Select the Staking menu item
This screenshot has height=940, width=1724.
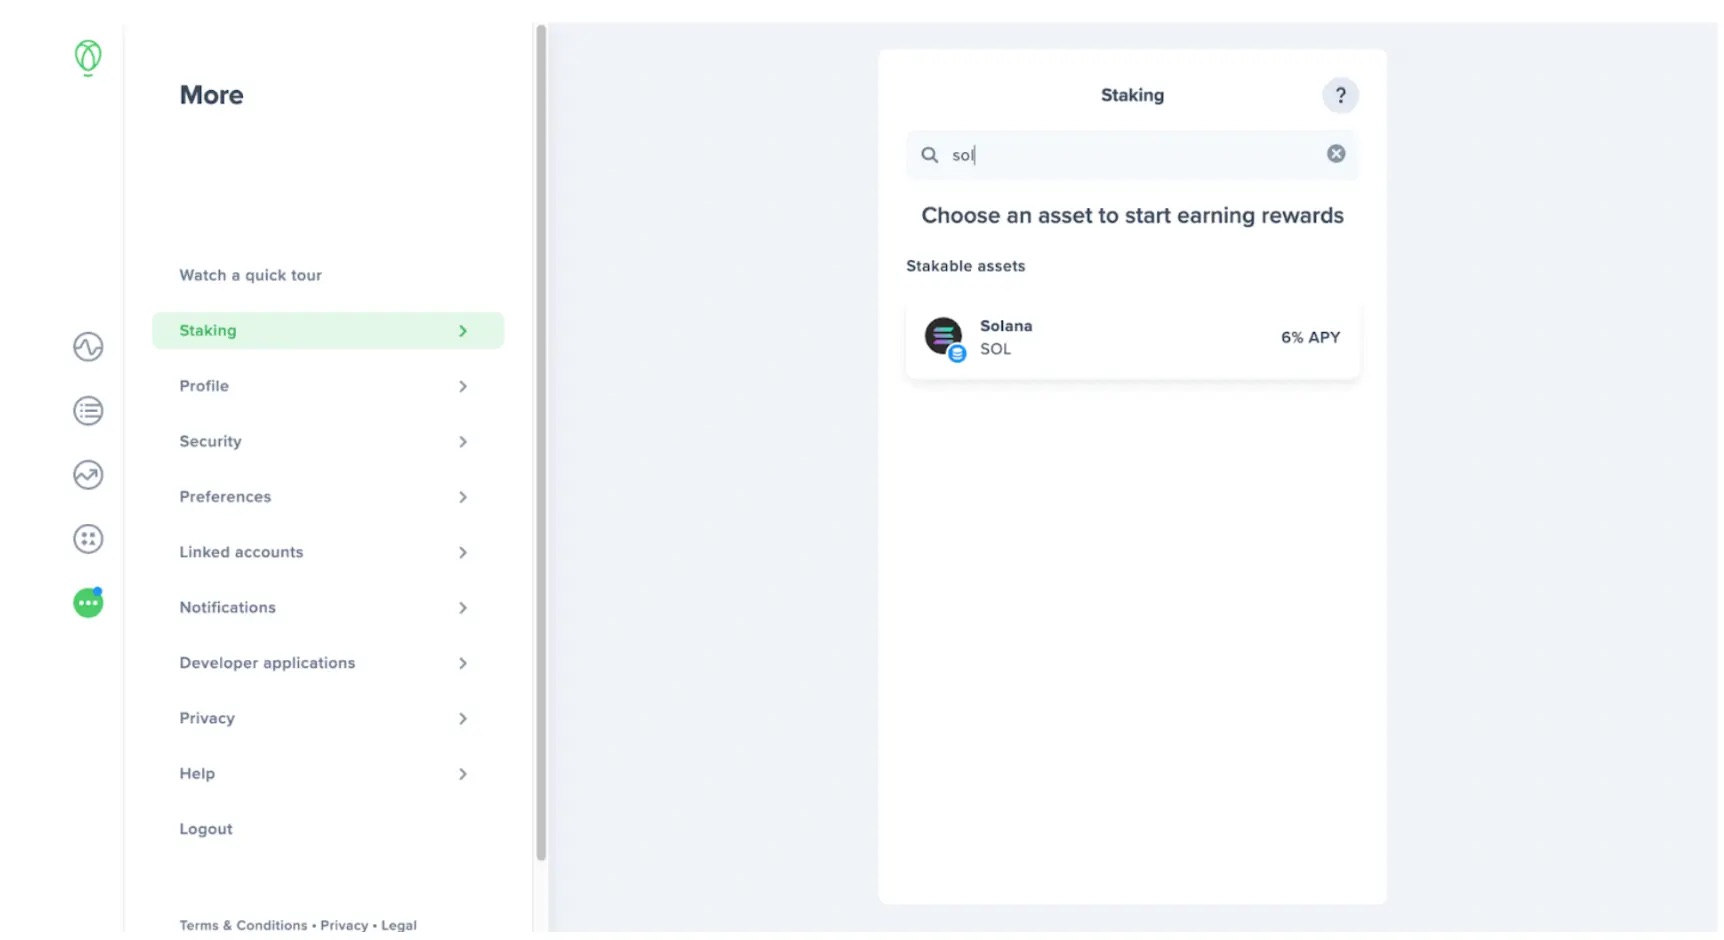pos(327,331)
